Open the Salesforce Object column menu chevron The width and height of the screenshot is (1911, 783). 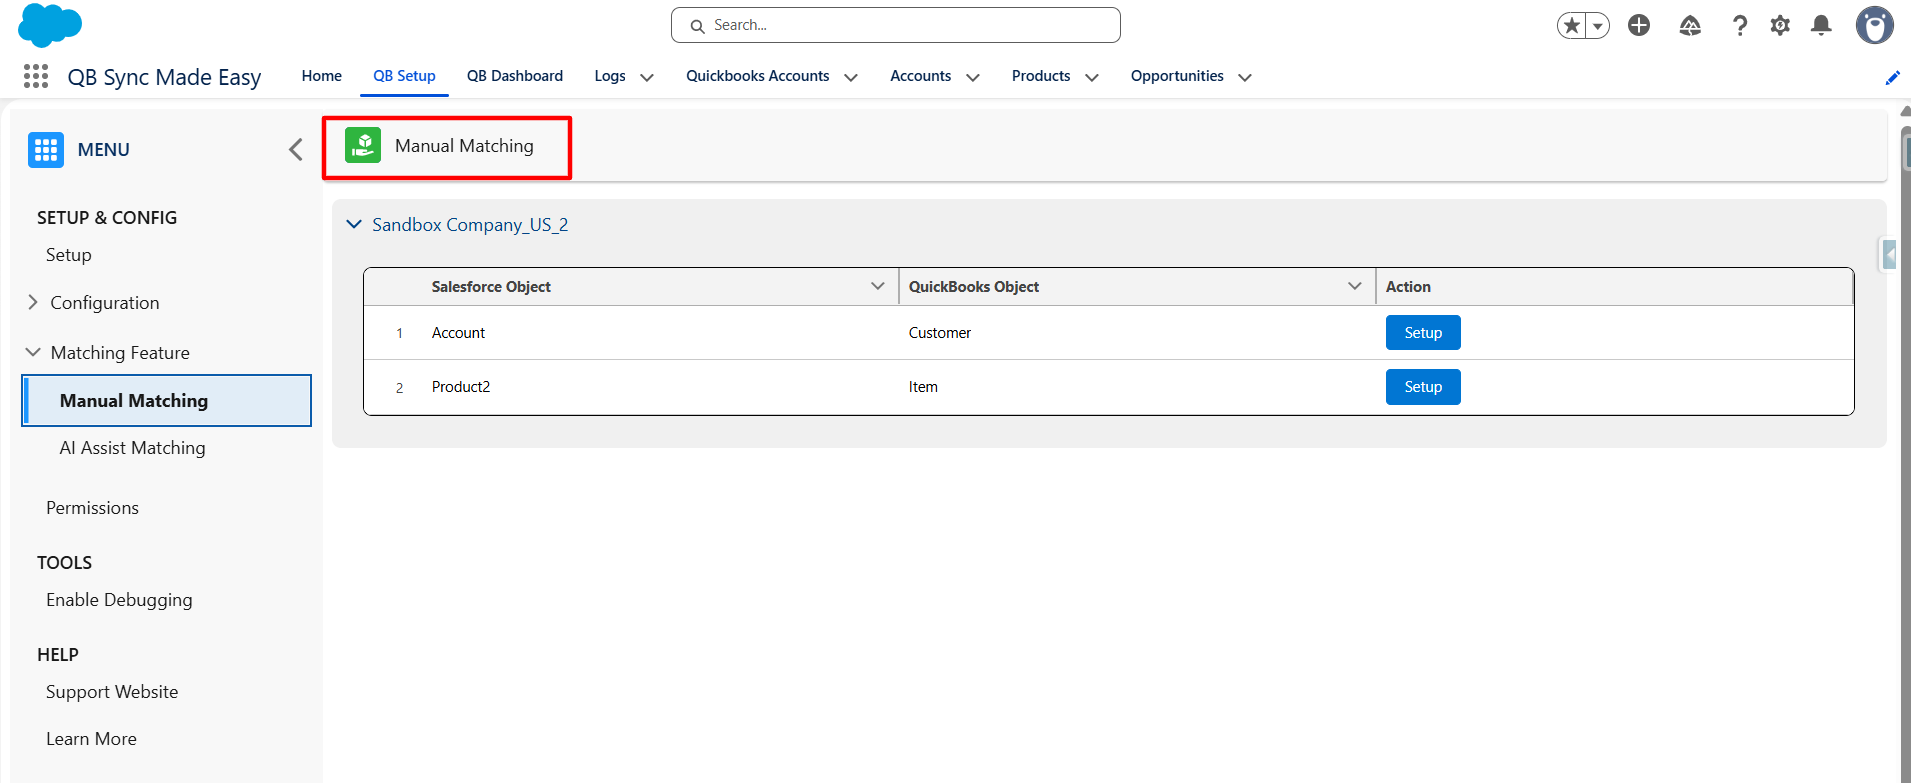[x=878, y=286]
